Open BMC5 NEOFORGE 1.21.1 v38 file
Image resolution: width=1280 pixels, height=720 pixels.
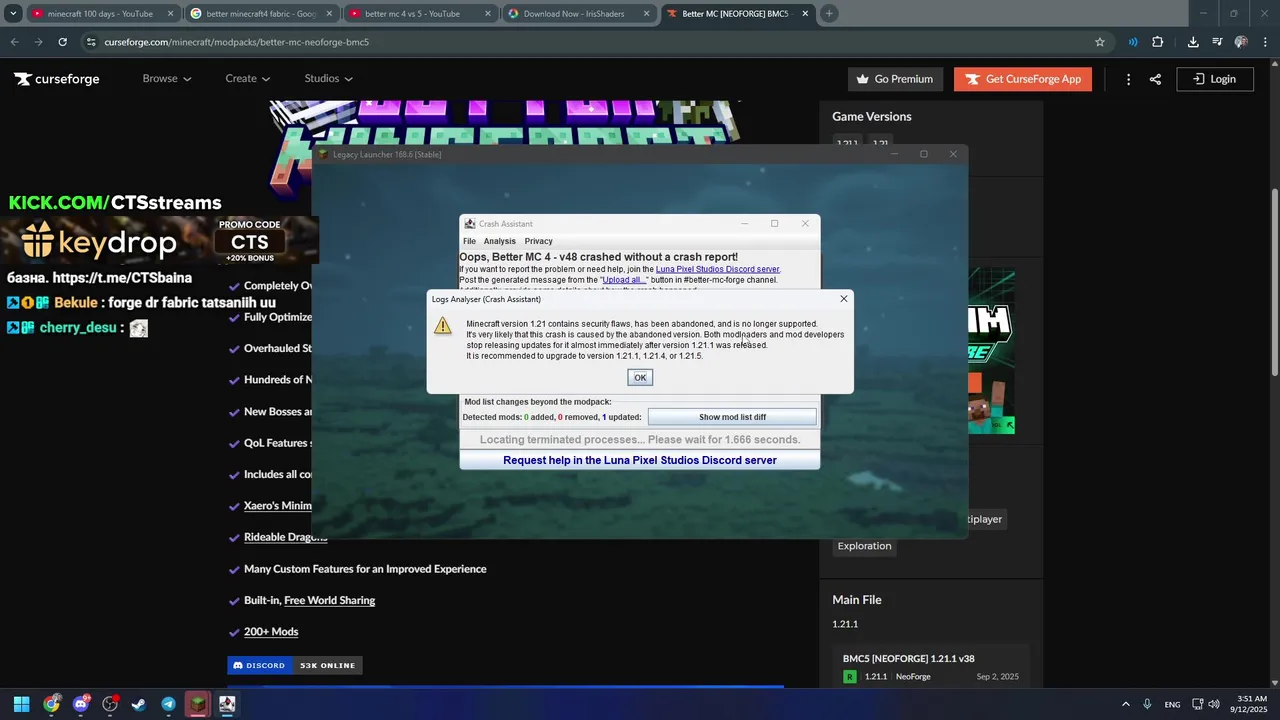pos(908,658)
